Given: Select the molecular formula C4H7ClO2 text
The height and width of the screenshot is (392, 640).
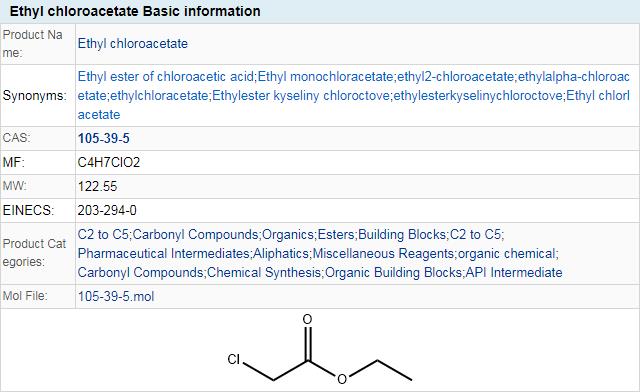Looking at the screenshot, I should [109, 163].
